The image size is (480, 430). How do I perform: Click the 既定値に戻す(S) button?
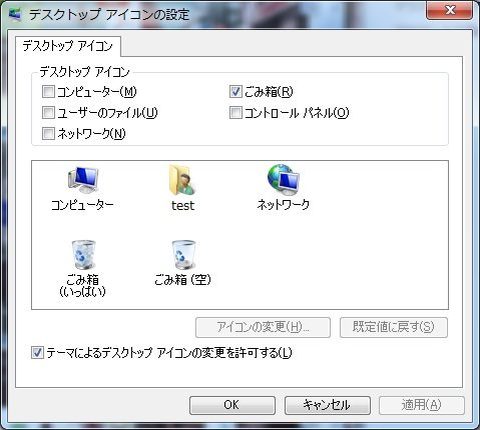click(x=394, y=327)
